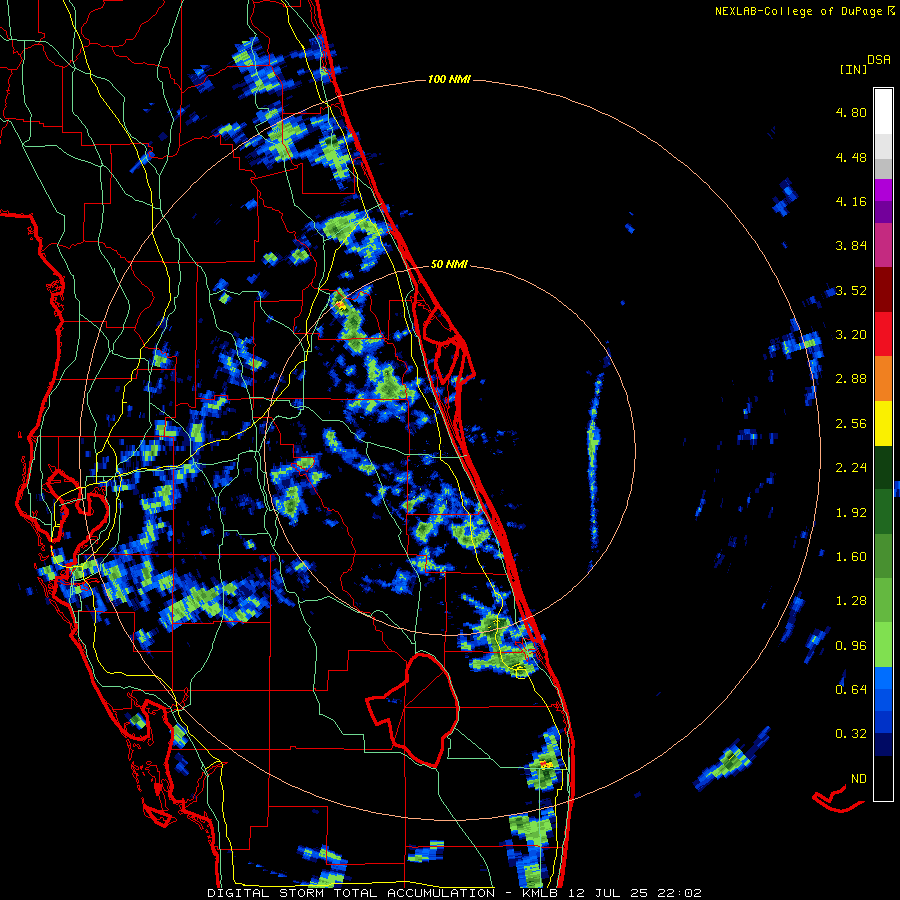The height and width of the screenshot is (900, 900).
Task: Pick the orange legend swatch near 2.88
Action: pos(883,379)
